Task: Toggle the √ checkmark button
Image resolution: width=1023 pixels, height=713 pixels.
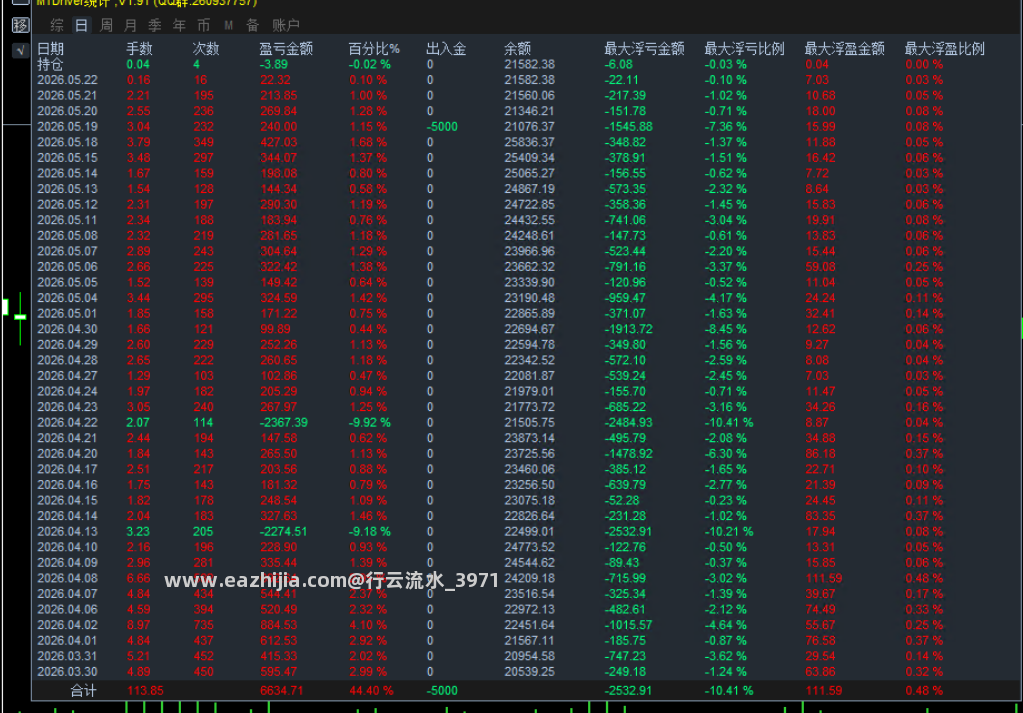Action: pyautogui.click(x=20, y=50)
